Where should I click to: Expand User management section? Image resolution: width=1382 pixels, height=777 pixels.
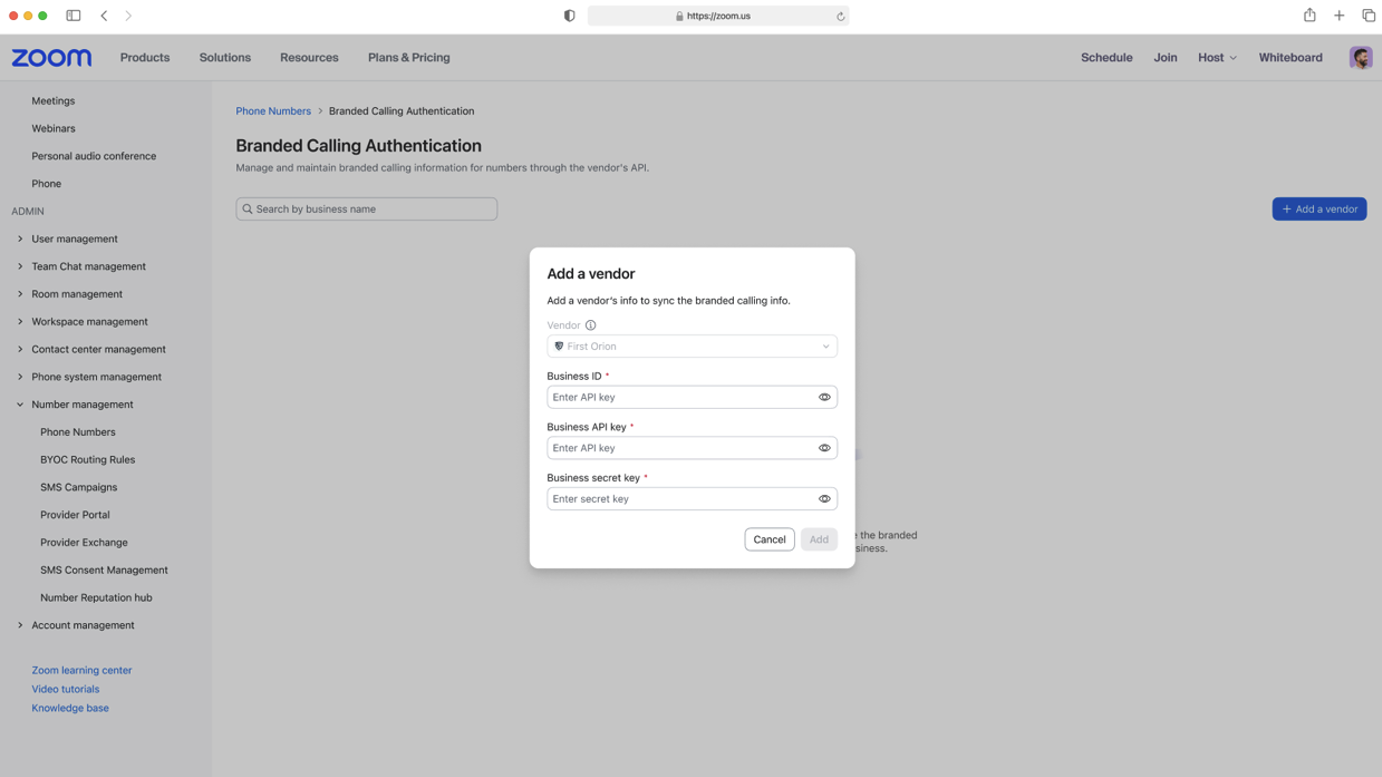click(20, 239)
